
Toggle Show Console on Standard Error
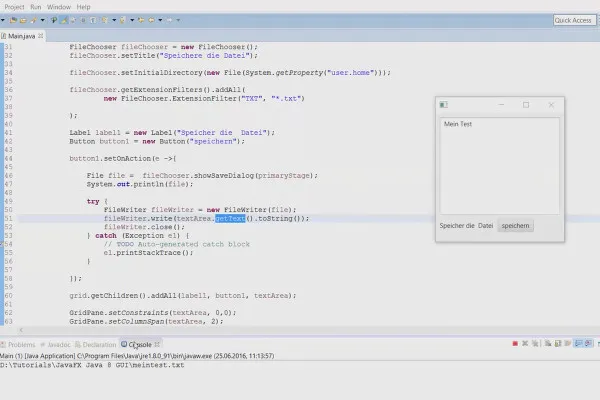[x=588, y=344]
